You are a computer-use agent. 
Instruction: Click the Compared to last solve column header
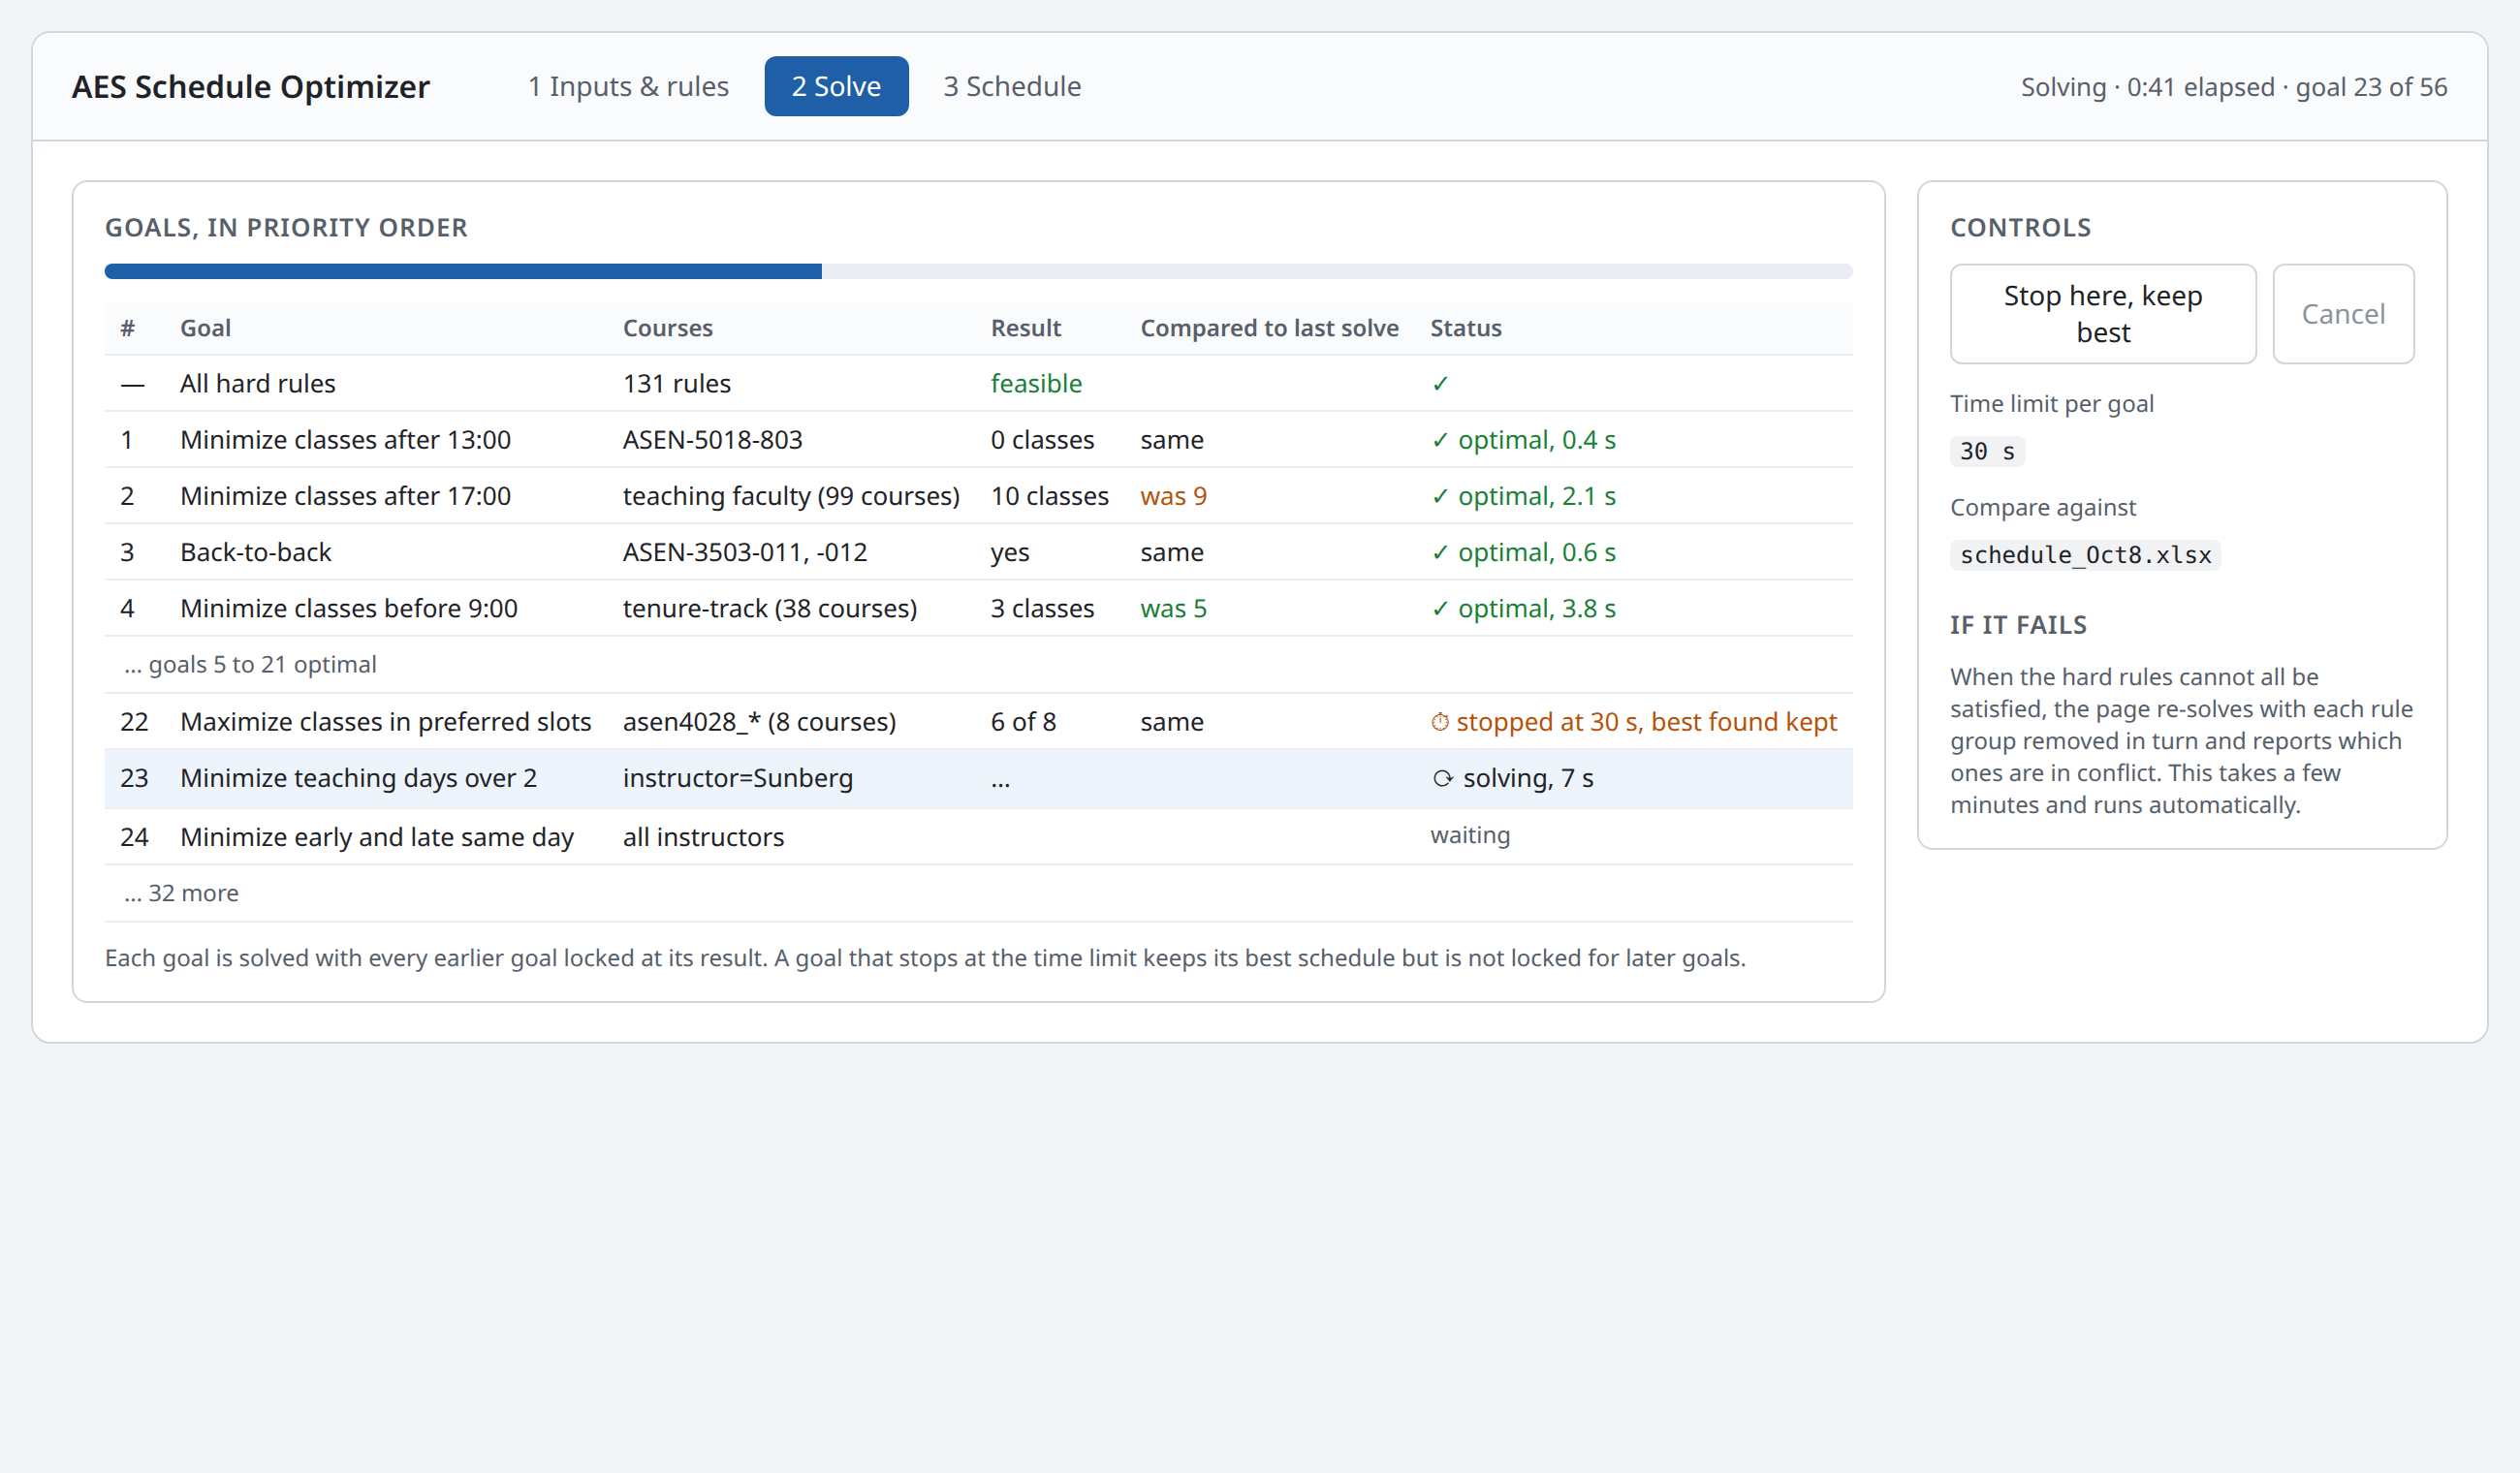point(1269,328)
